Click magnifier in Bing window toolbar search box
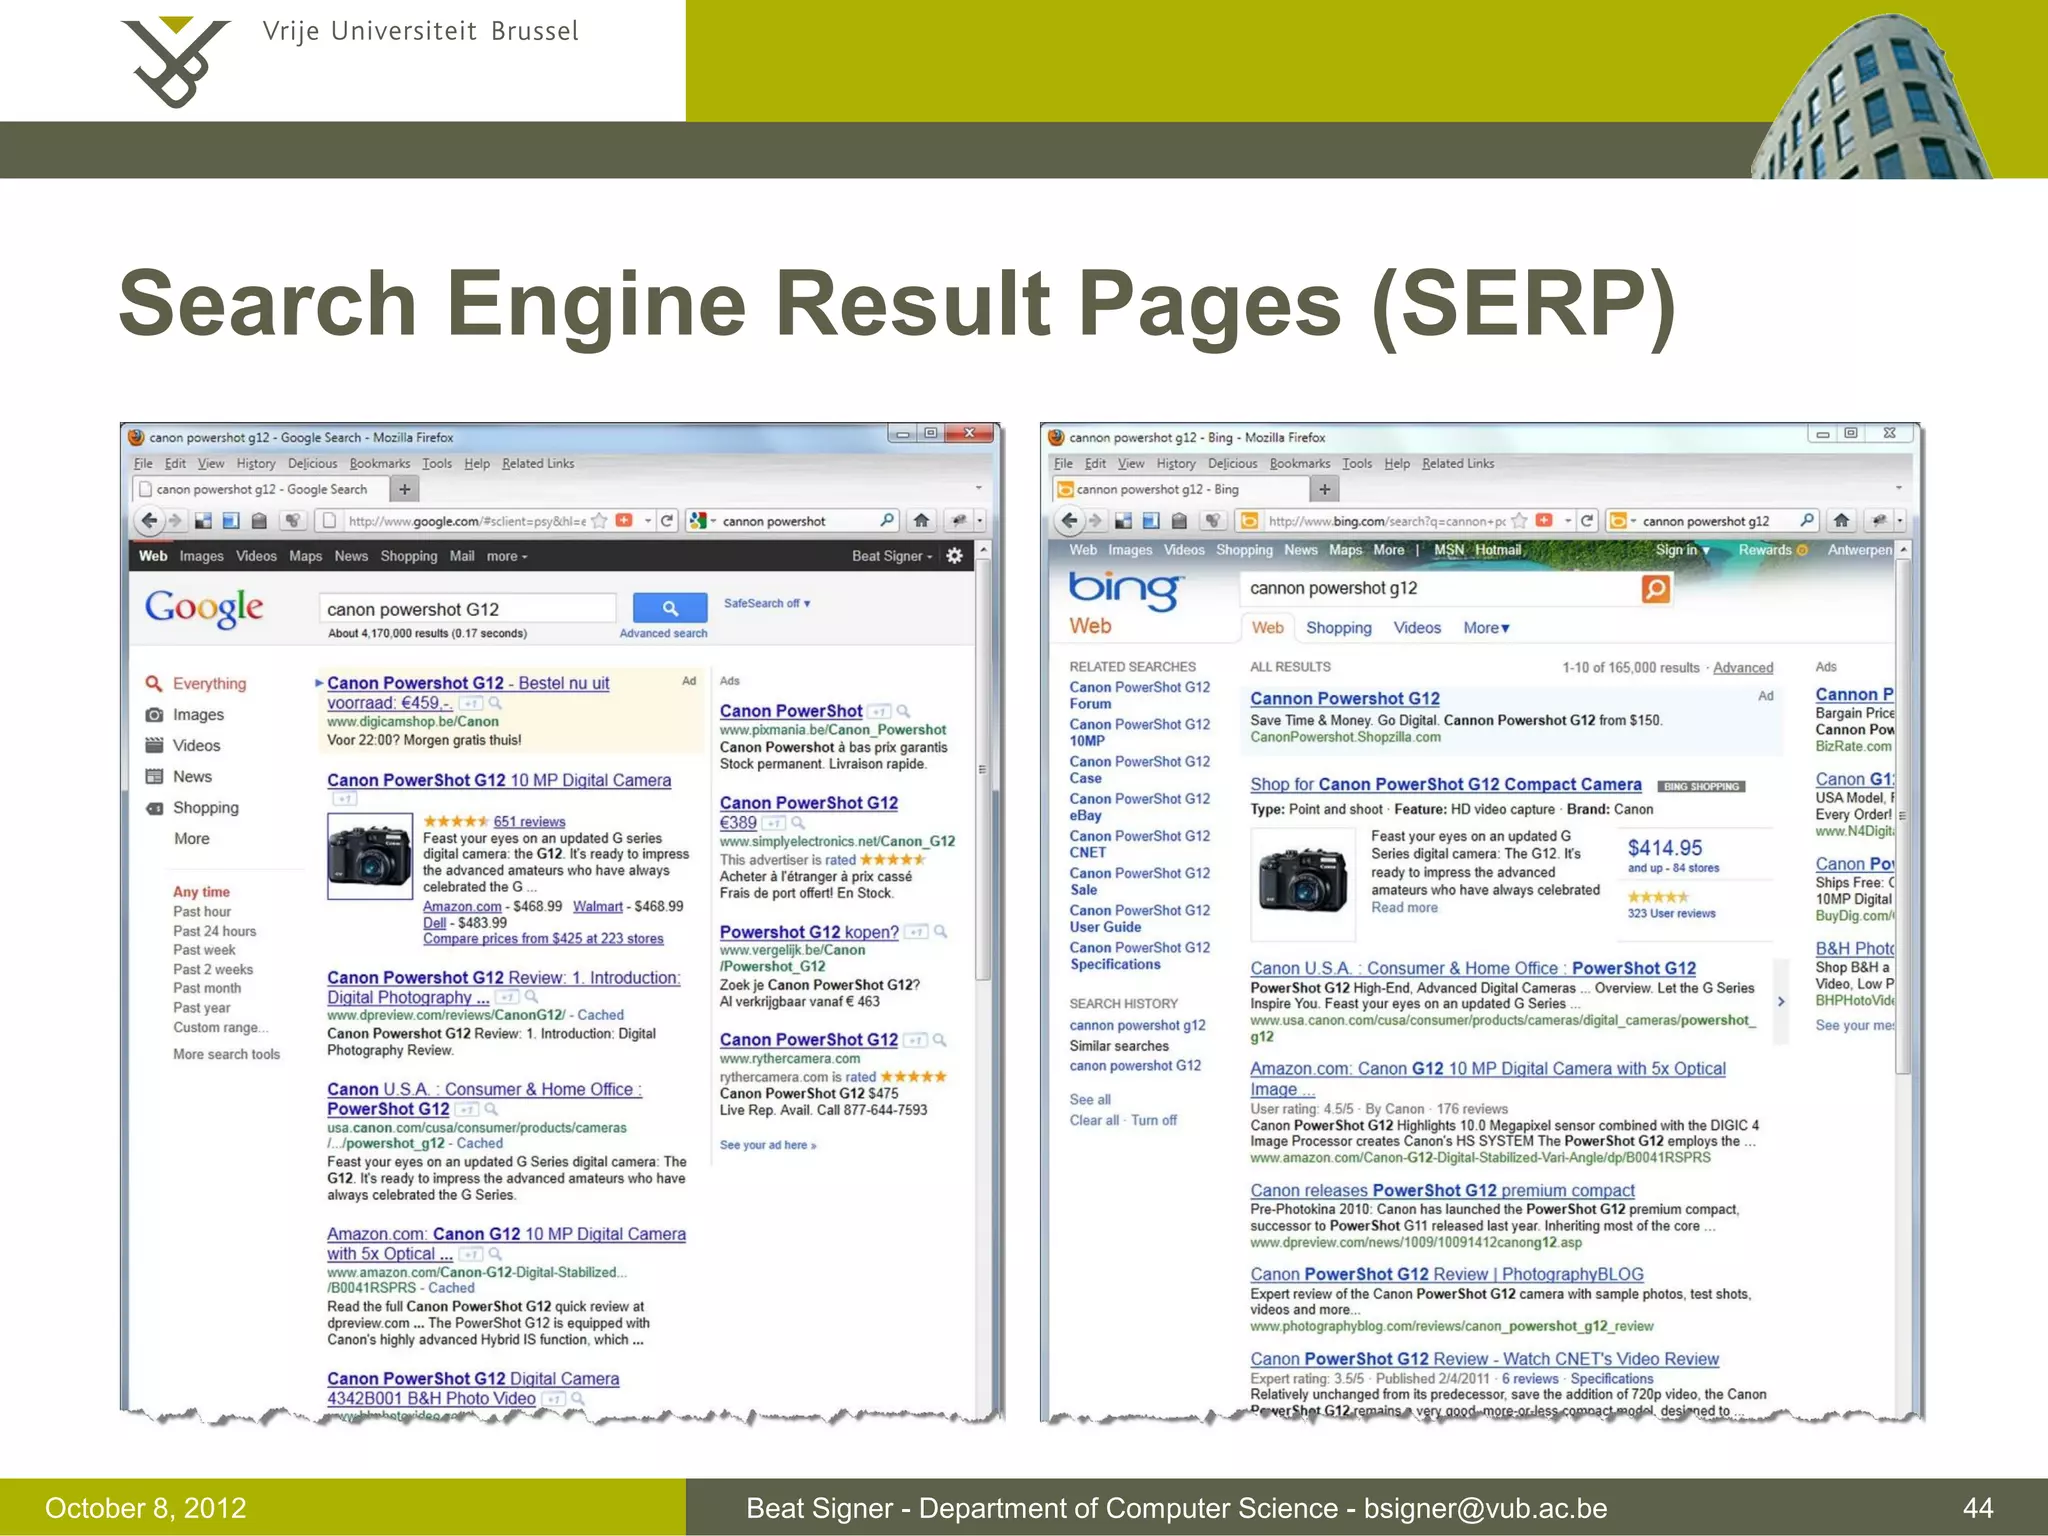 pyautogui.click(x=1807, y=520)
